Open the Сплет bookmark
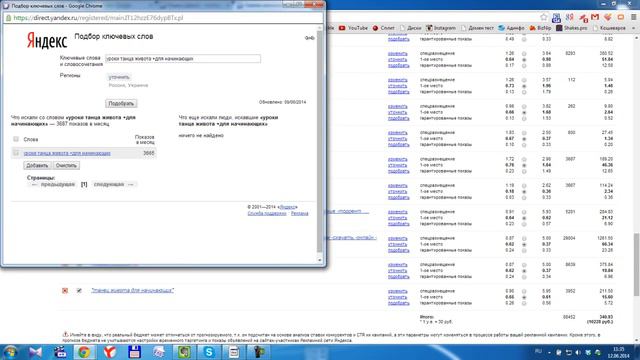Viewport: 640px width, 360px height. [x=383, y=28]
